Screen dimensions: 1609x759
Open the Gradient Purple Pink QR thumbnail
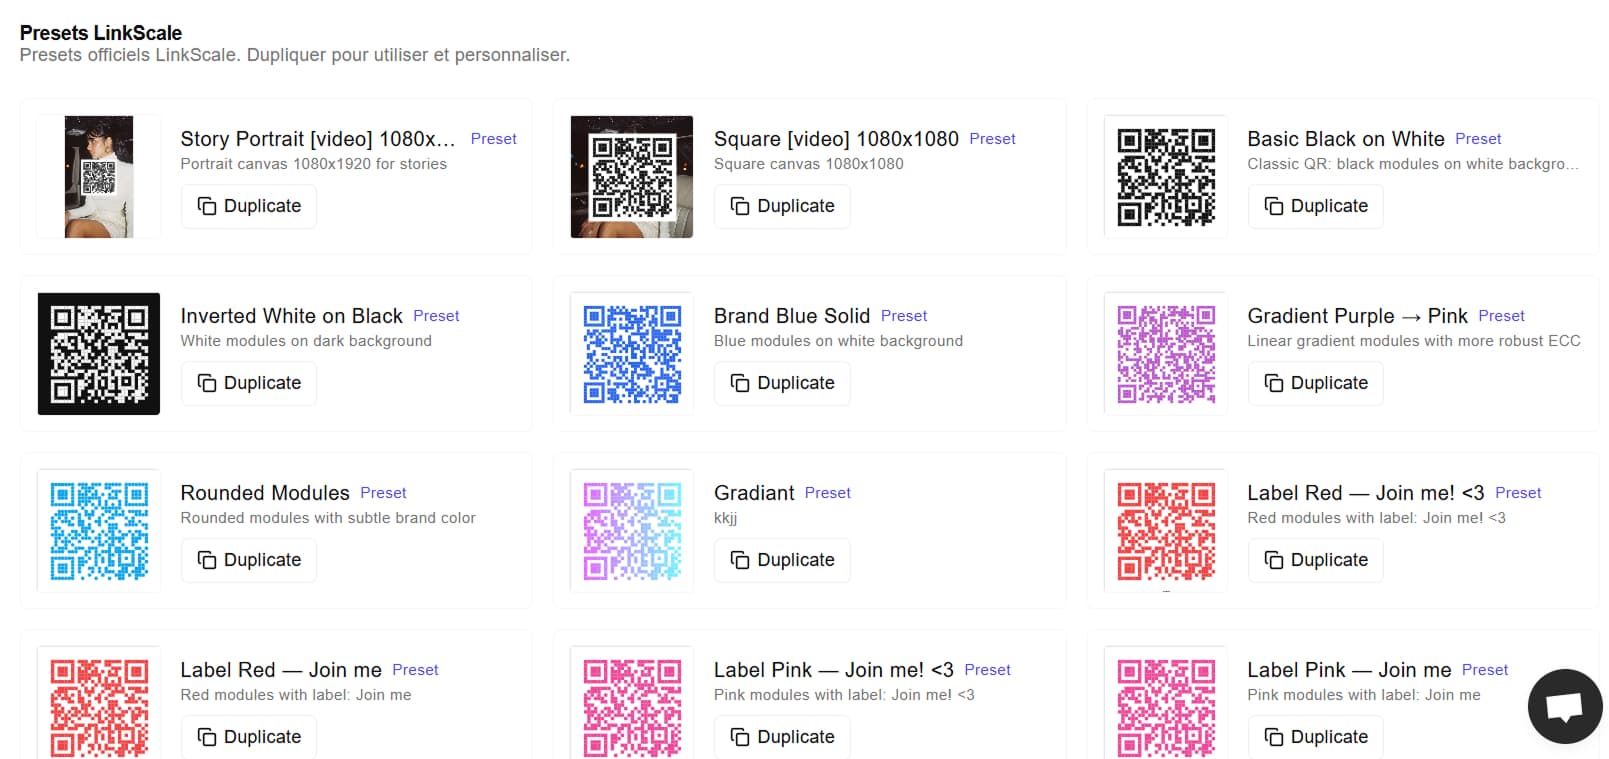tap(1165, 354)
